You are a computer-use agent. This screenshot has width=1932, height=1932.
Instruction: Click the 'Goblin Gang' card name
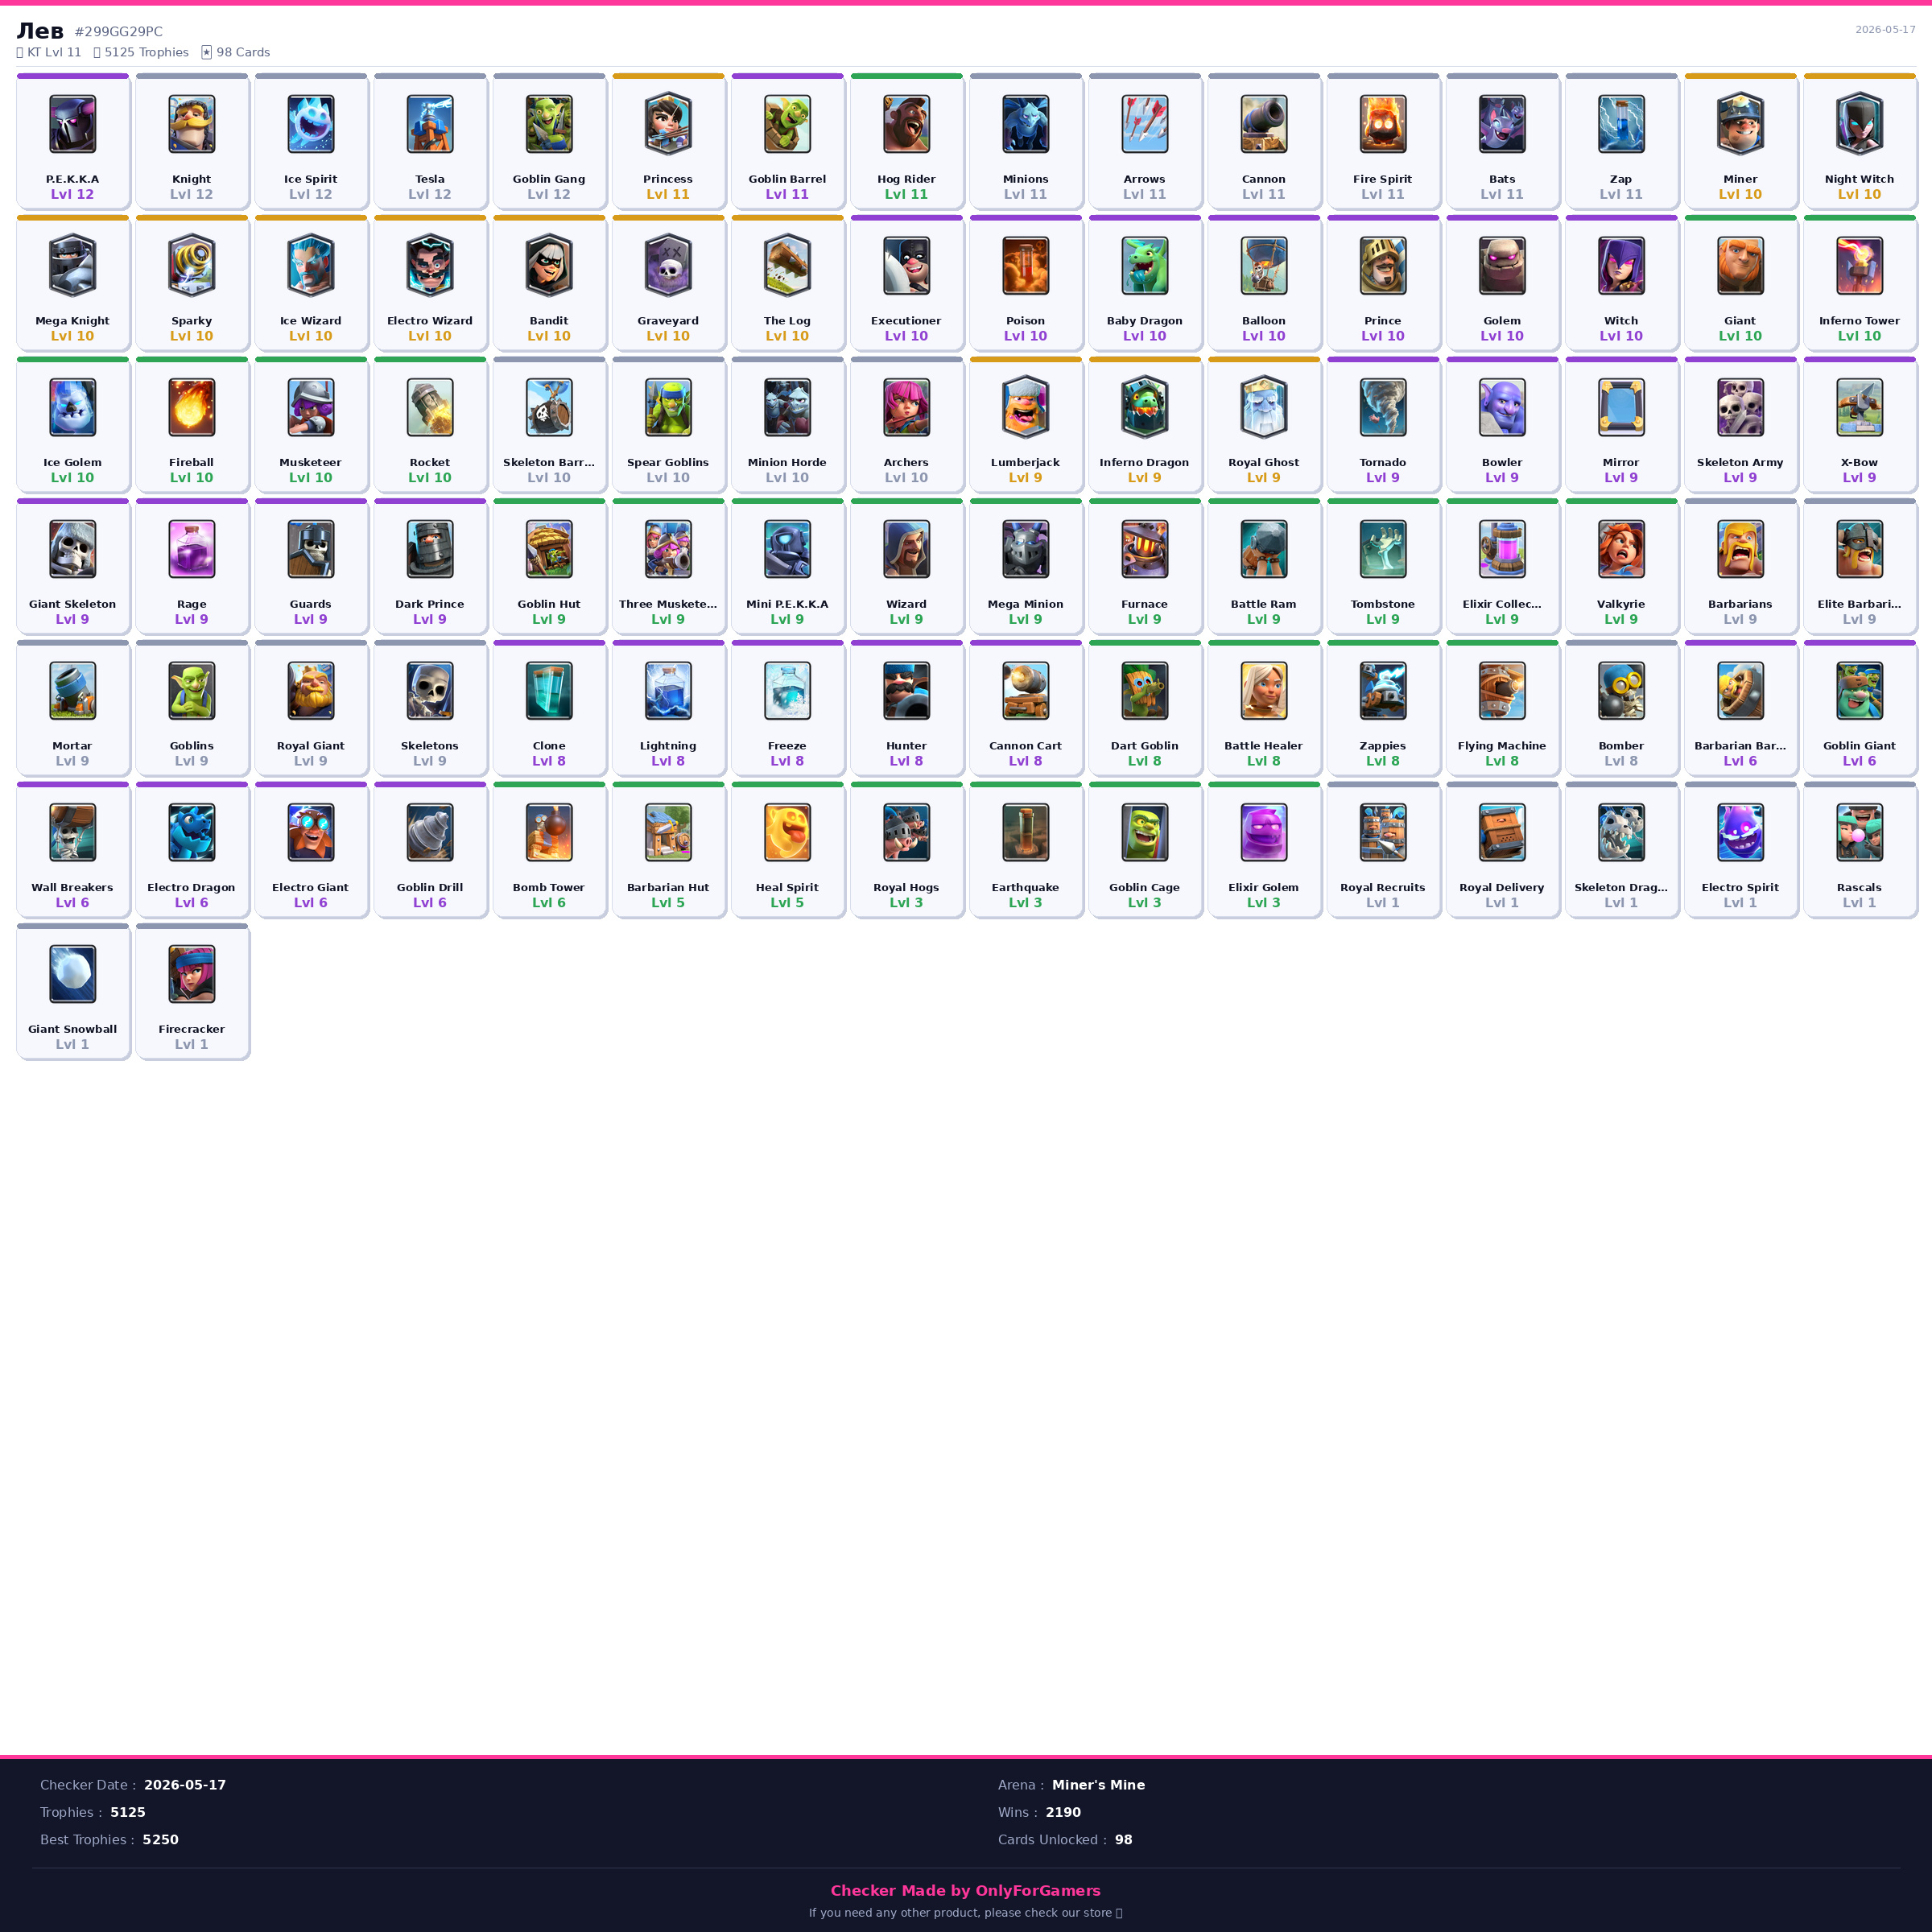[x=549, y=179]
